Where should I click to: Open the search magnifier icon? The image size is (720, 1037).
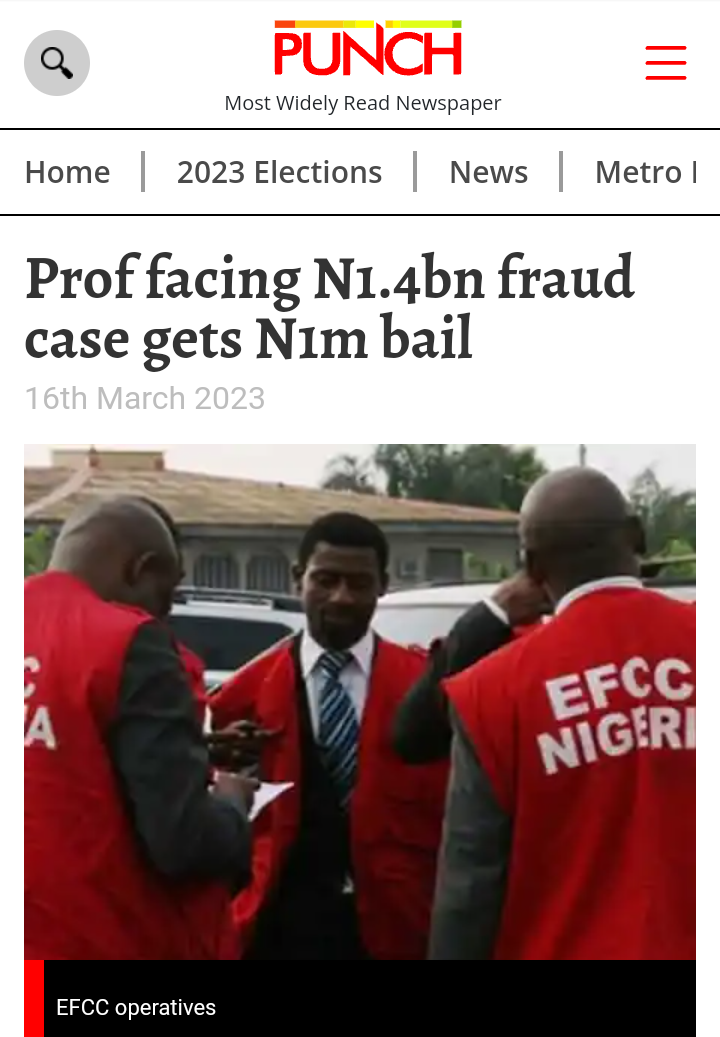point(57,63)
